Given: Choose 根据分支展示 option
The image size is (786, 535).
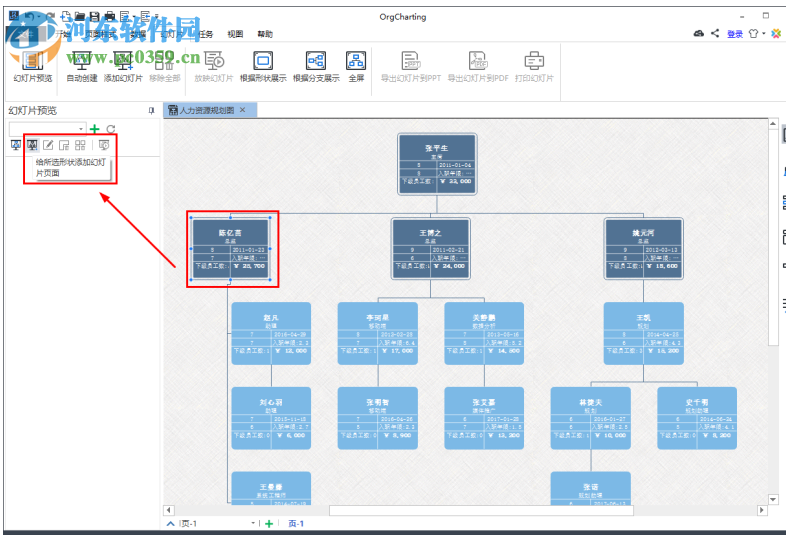Looking at the screenshot, I should point(316,67).
